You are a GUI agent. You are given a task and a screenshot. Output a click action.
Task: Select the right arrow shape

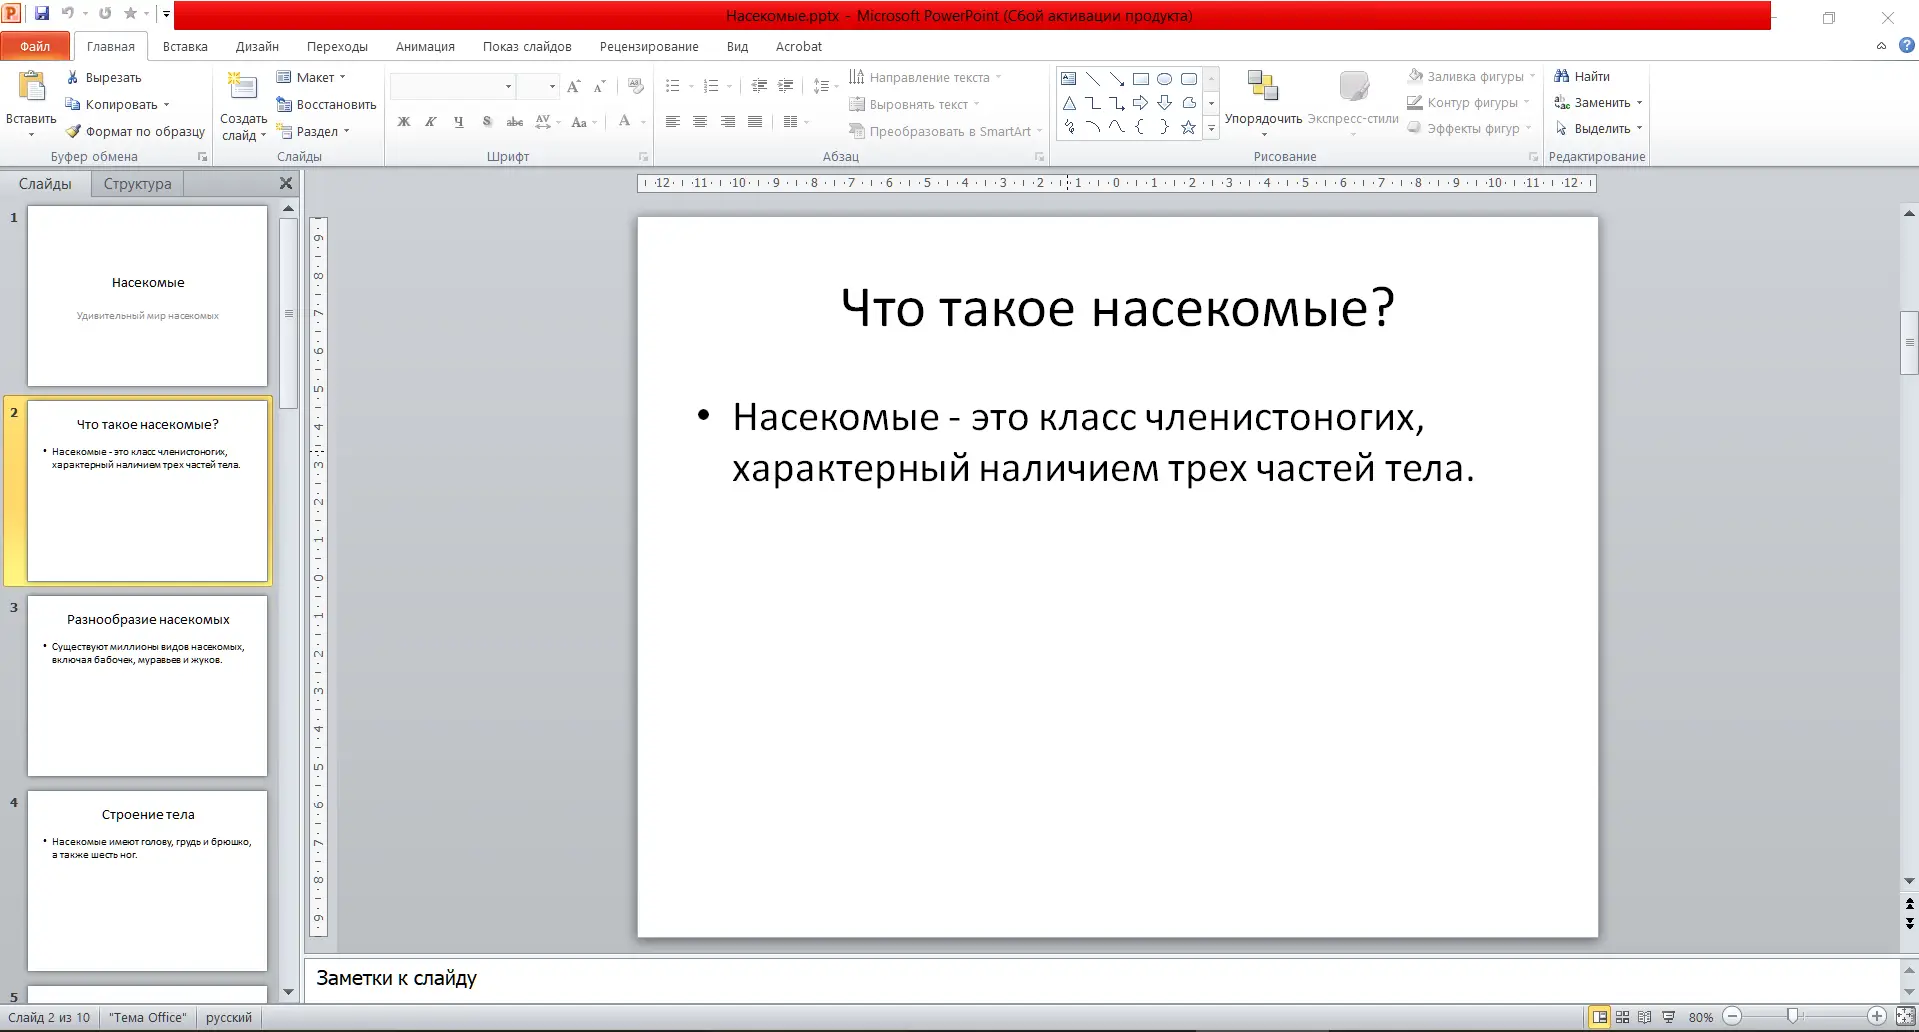1140,103
